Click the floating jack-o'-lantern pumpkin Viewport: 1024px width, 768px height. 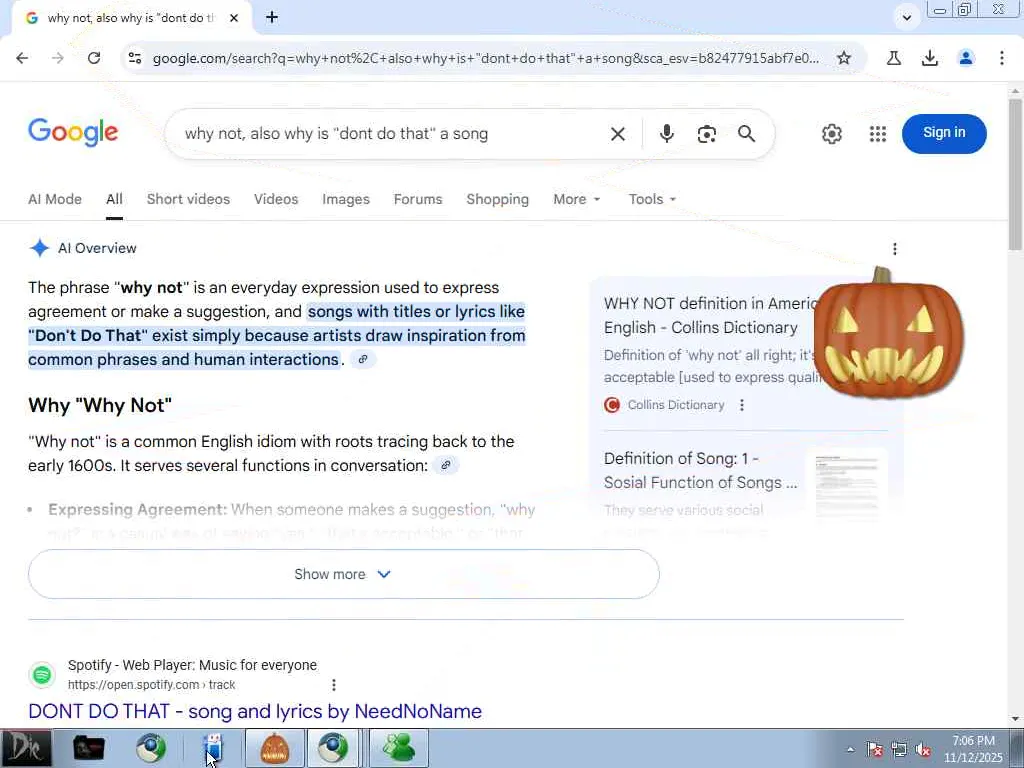click(888, 334)
